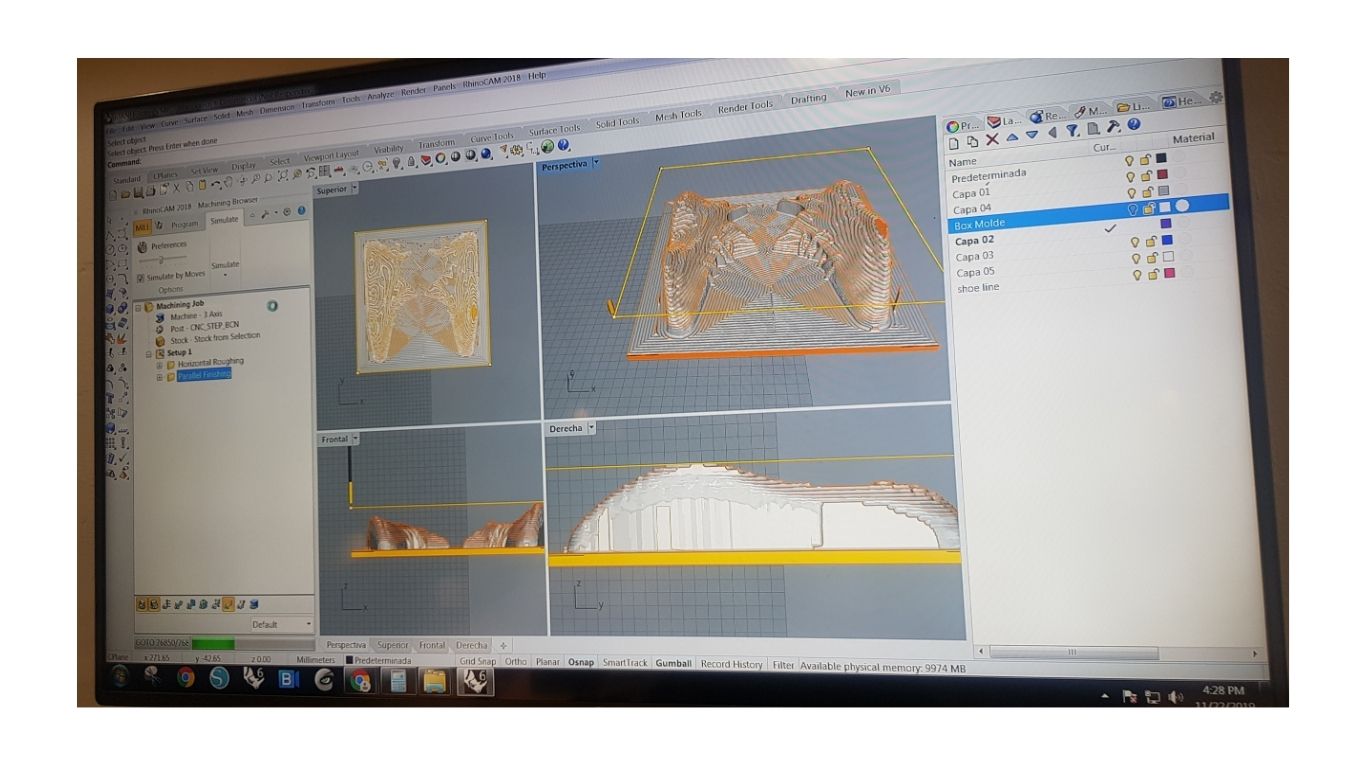Click the Preferences simulation icon
Image resolution: width=1366 pixels, height=768 pixels.
(142, 246)
